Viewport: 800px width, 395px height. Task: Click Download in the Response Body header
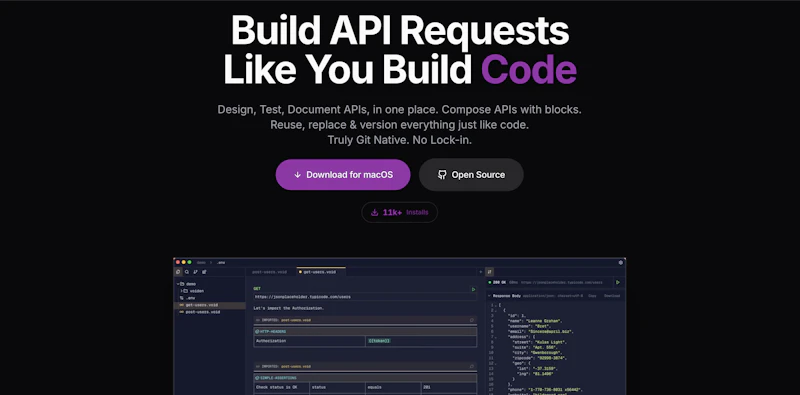pyautogui.click(x=612, y=295)
